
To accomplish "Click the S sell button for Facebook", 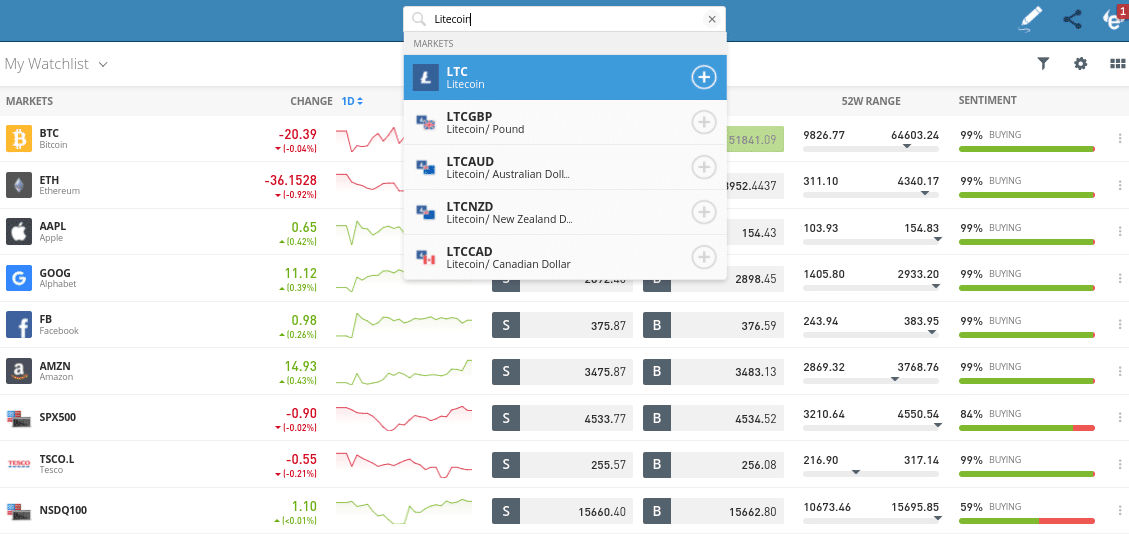I will 505,325.
